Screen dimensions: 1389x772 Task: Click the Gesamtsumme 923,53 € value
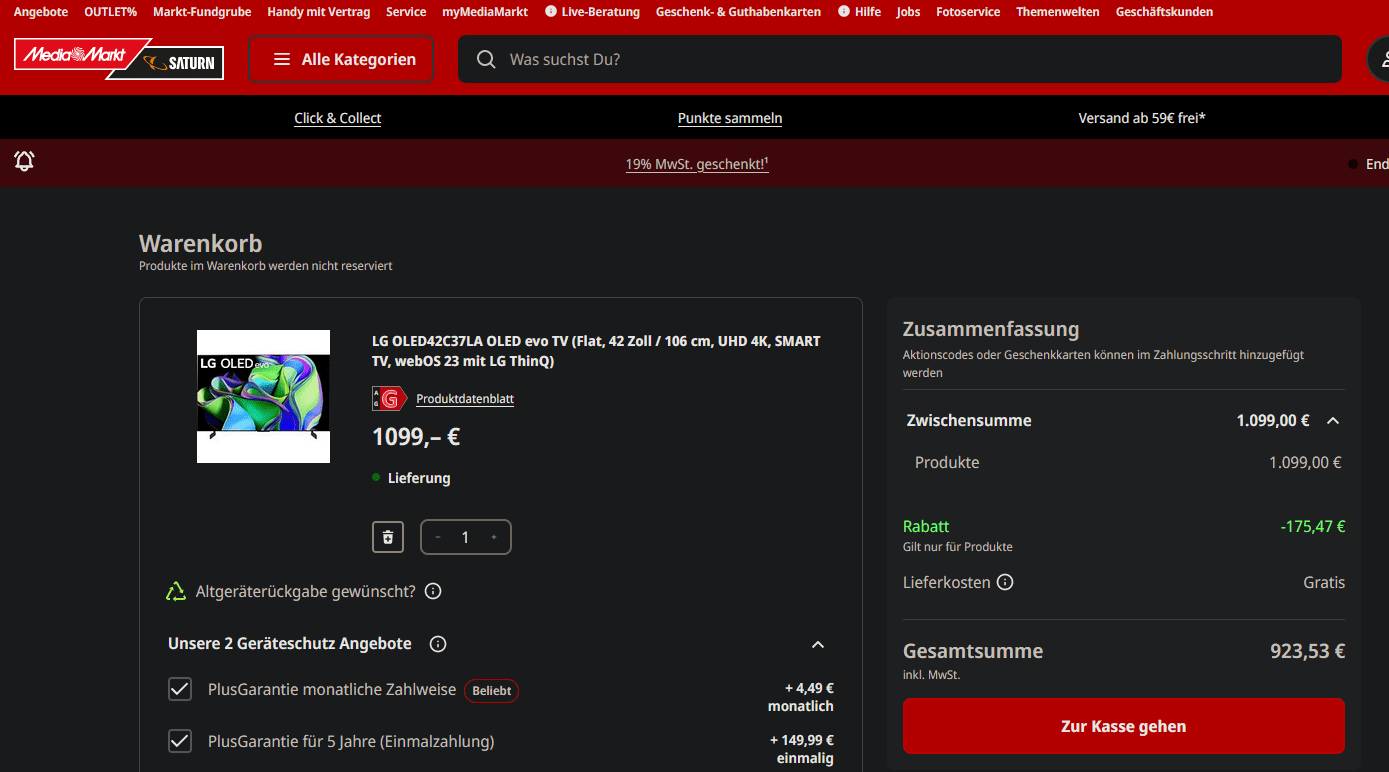pyautogui.click(x=1307, y=651)
